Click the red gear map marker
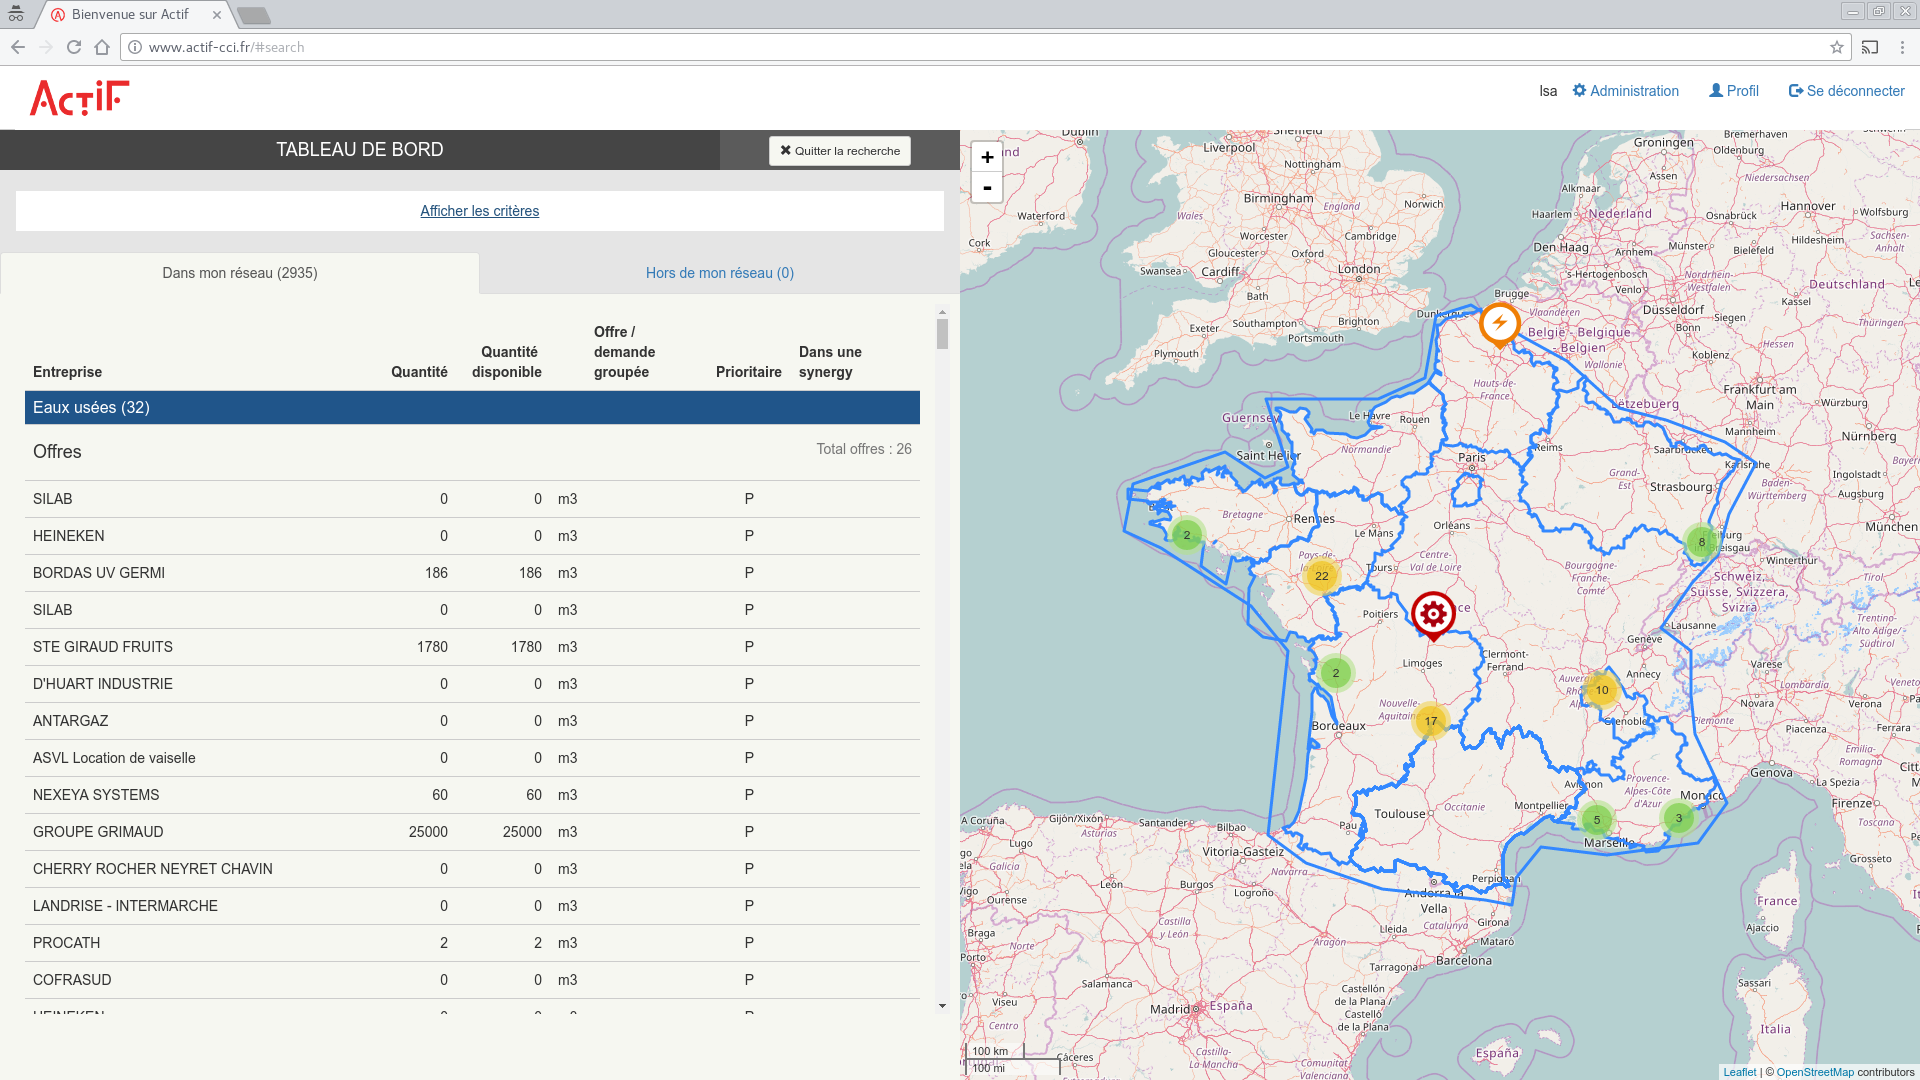The image size is (1920, 1080). pyautogui.click(x=1432, y=613)
